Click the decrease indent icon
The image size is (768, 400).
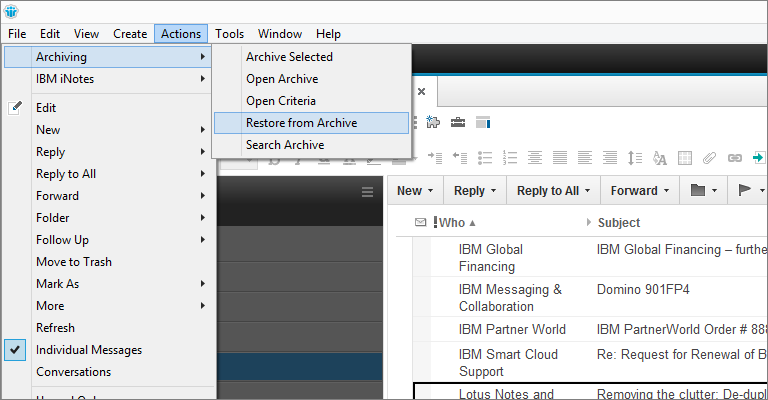tap(460, 158)
